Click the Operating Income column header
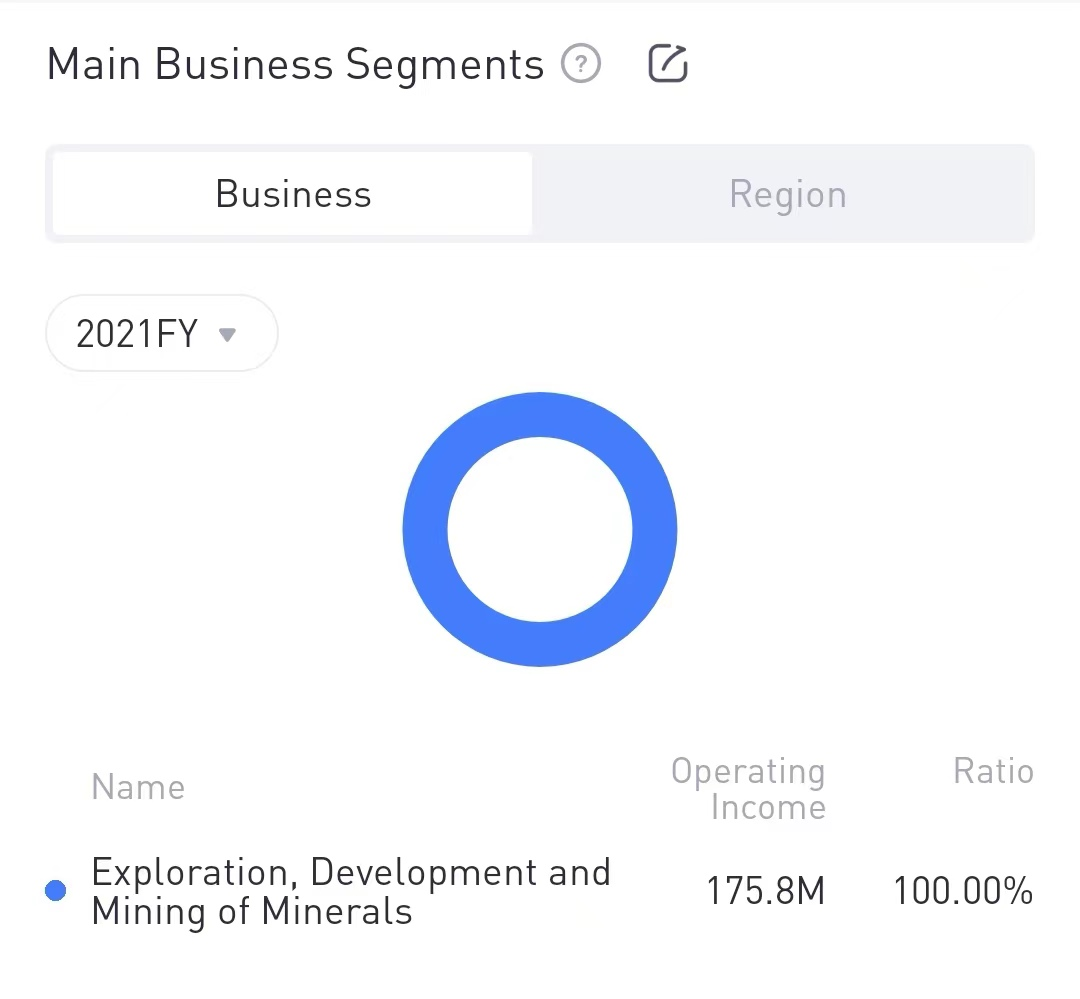The height and width of the screenshot is (999, 1080). (x=748, y=789)
